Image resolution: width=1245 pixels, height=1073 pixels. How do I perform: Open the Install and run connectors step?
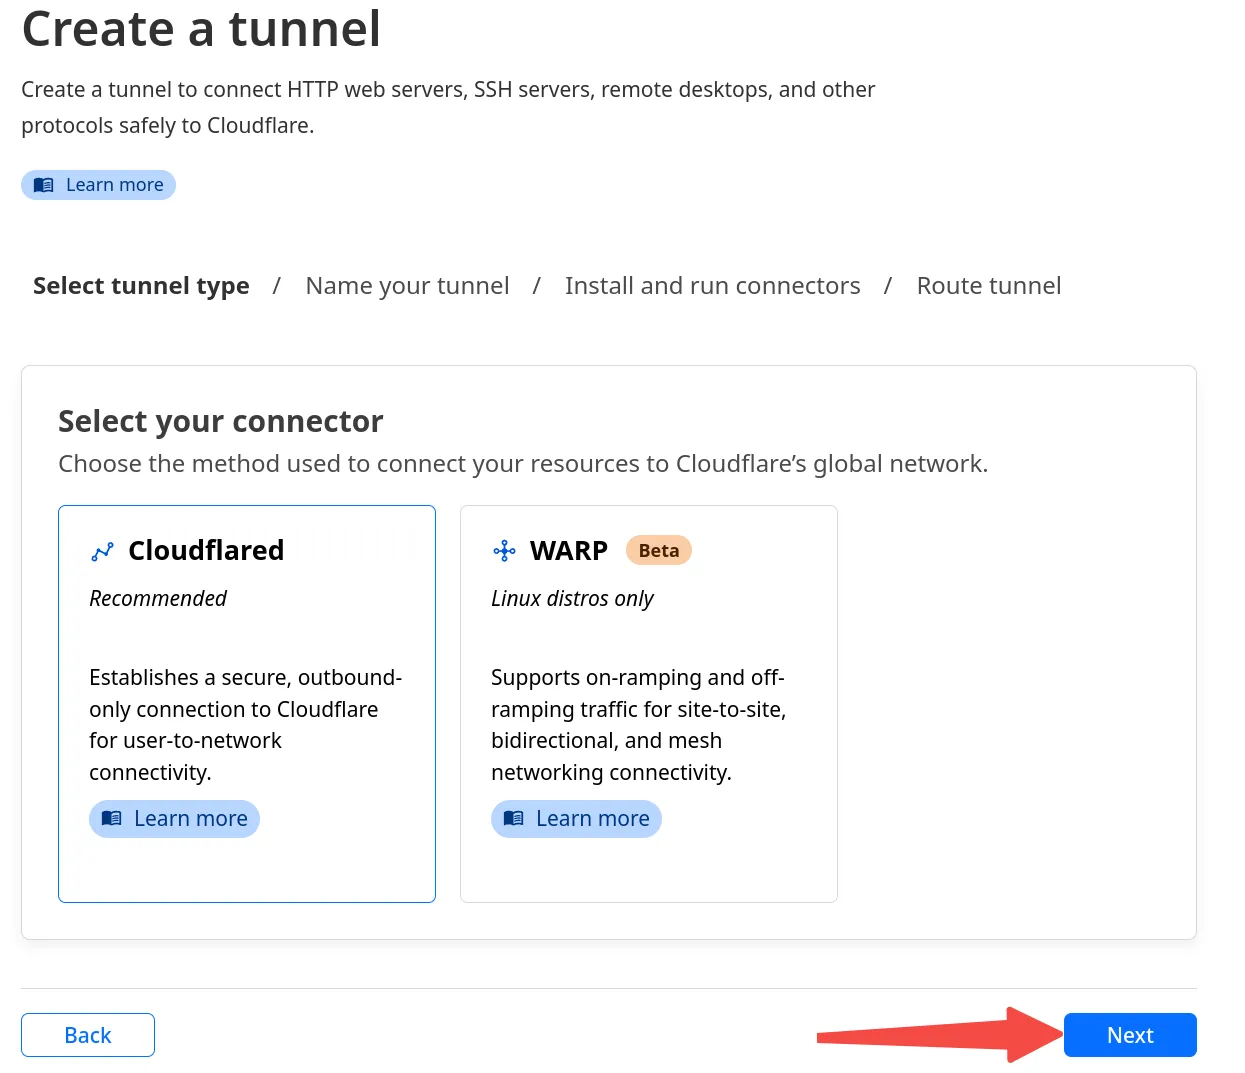pos(712,286)
